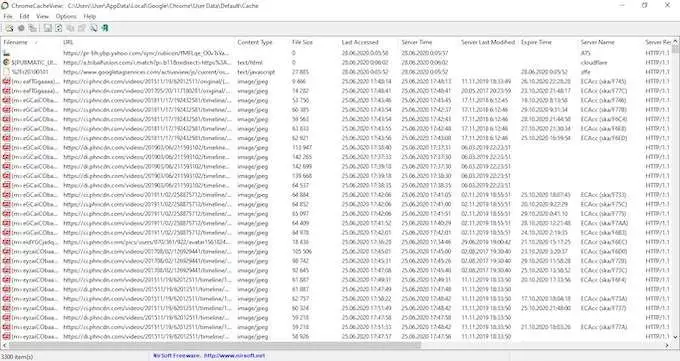Click the ECAcc (ska/F745) server name cell
Screen dimensions: 680x361
click(604, 81)
